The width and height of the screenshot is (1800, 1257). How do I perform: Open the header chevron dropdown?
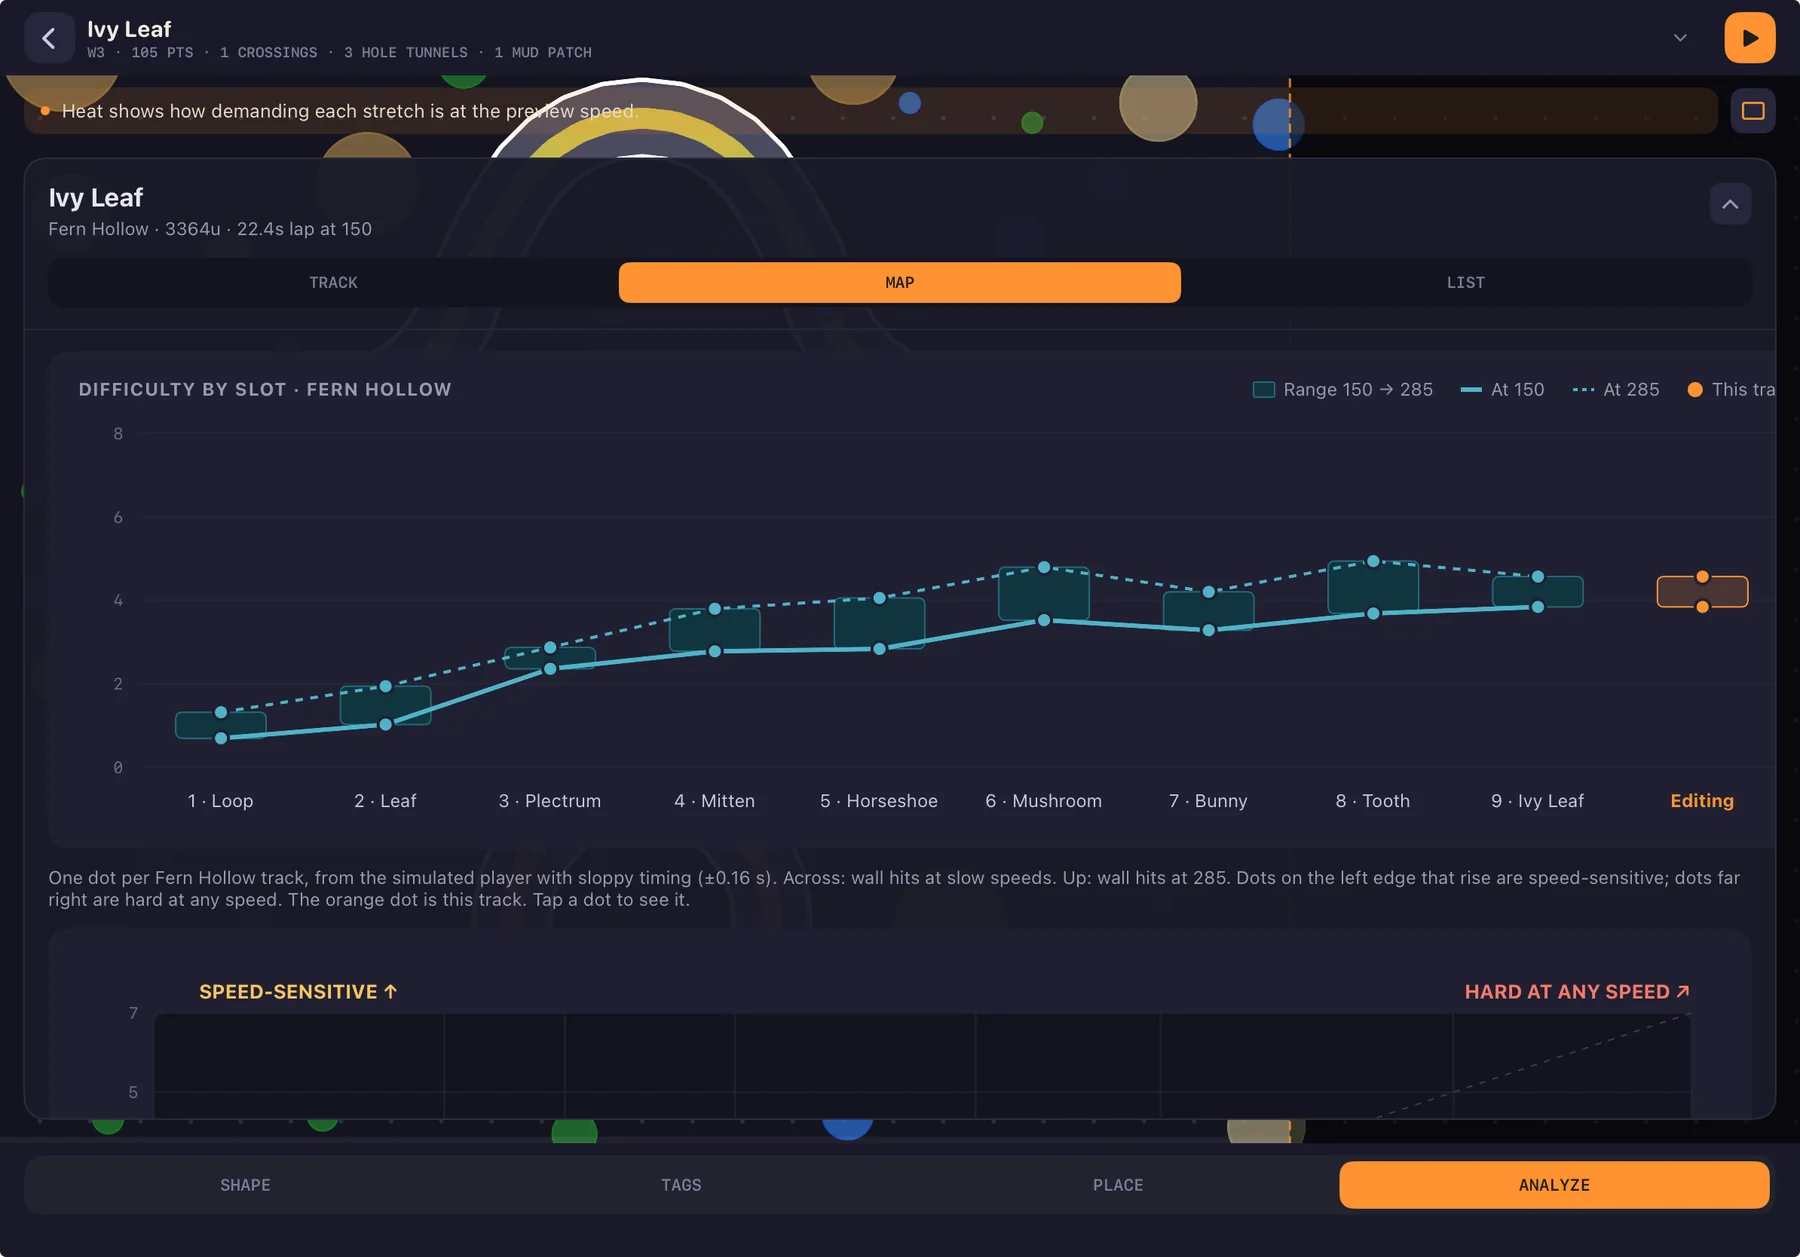click(1680, 38)
